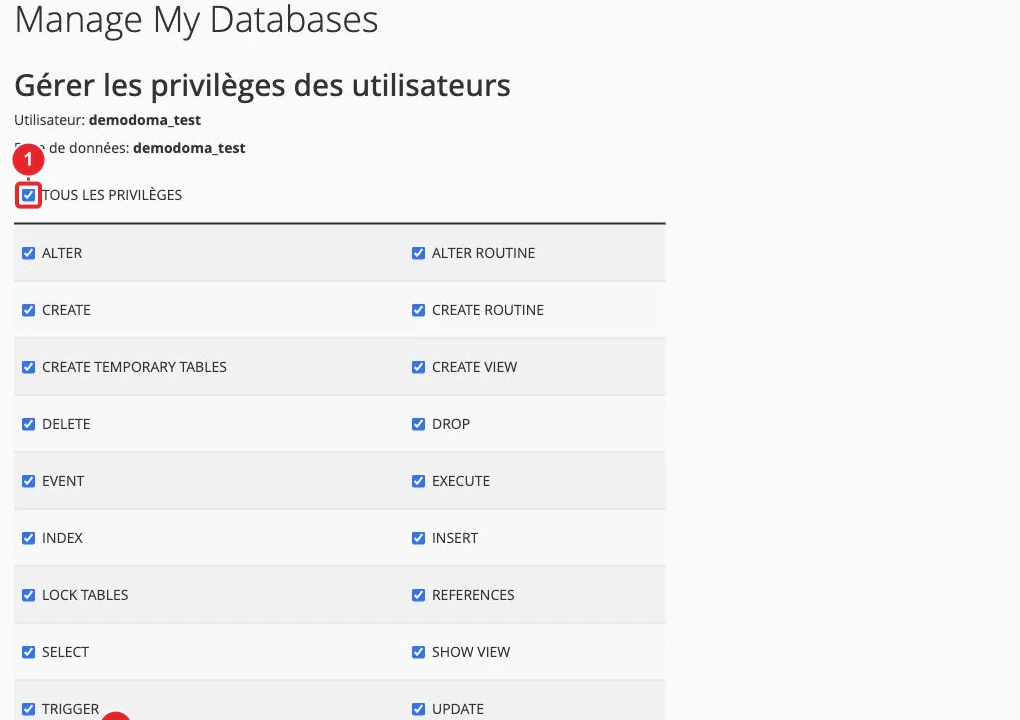Click the SHOW VIEW label text

click(x=471, y=652)
